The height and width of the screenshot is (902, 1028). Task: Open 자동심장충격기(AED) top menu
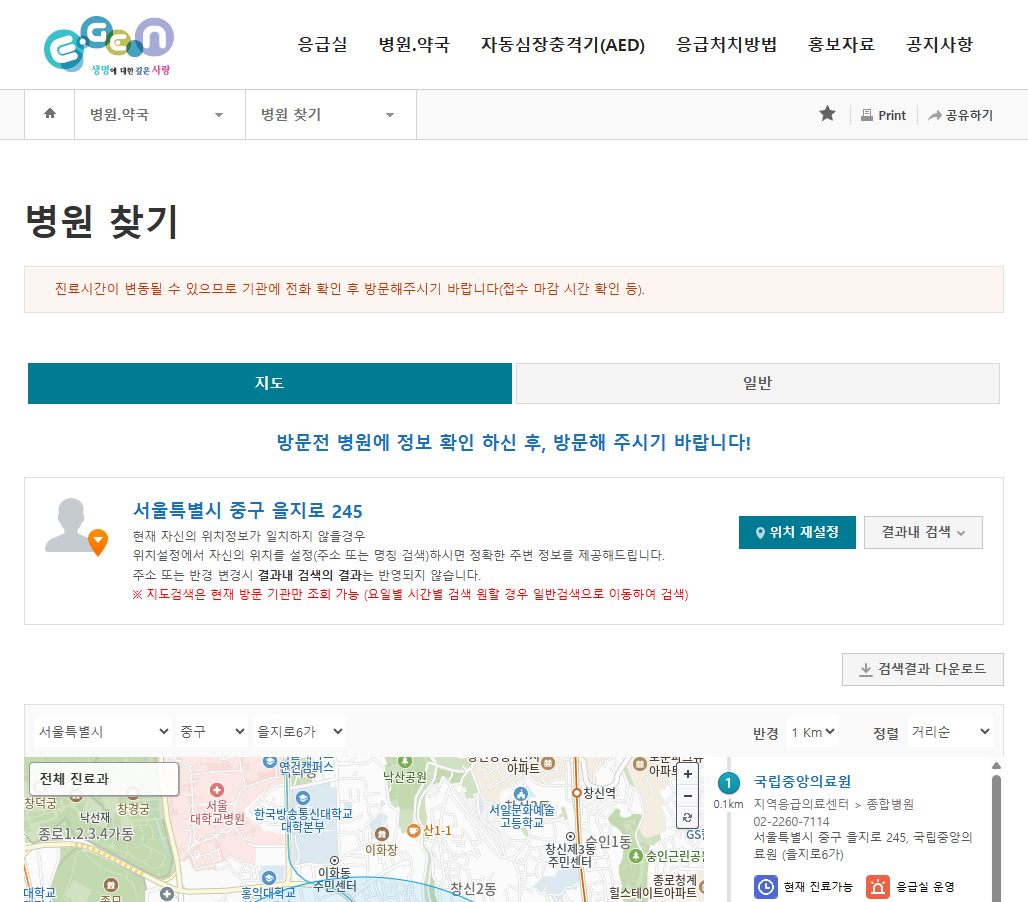[x=563, y=45]
